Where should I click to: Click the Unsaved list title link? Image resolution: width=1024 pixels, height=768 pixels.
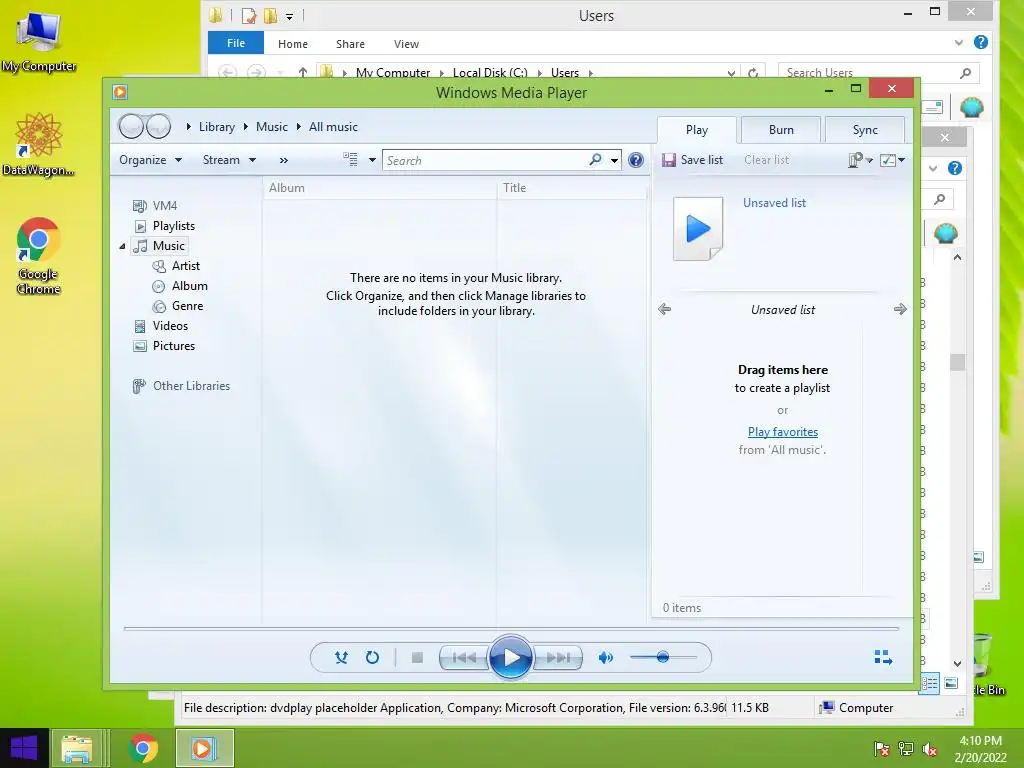coord(775,203)
